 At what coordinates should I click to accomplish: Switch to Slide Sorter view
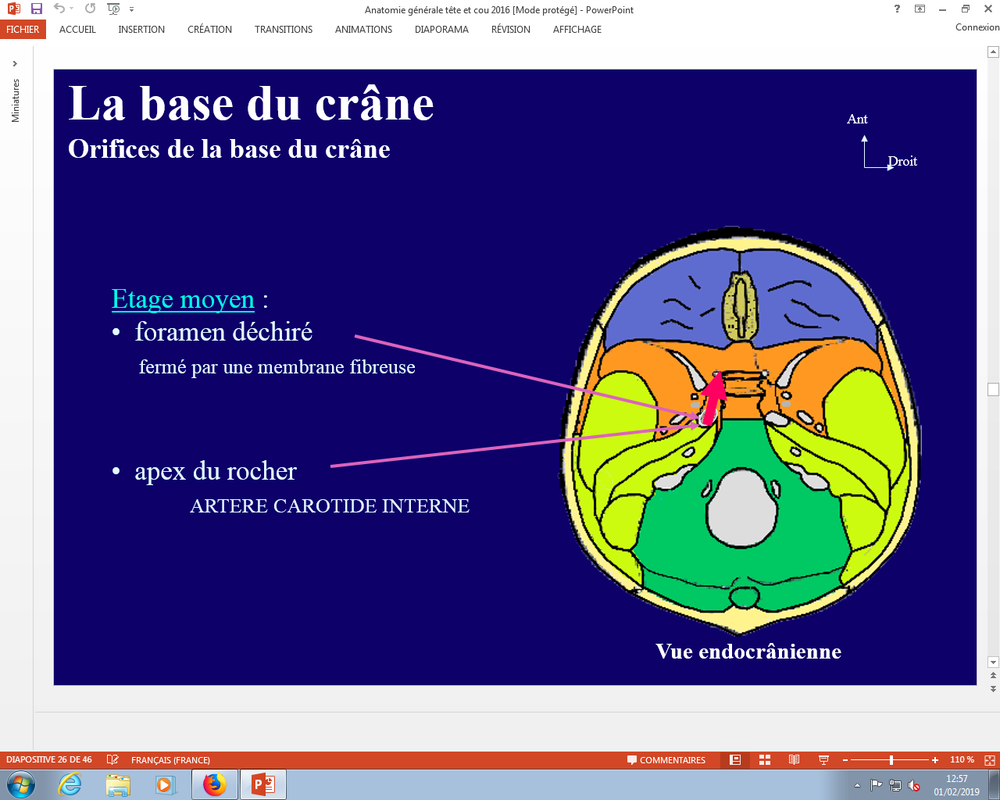765,760
